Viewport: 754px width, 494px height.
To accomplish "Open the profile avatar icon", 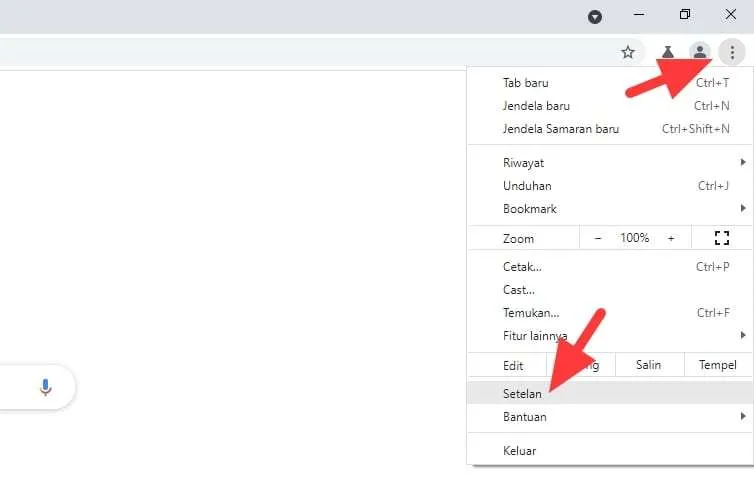I will point(700,51).
